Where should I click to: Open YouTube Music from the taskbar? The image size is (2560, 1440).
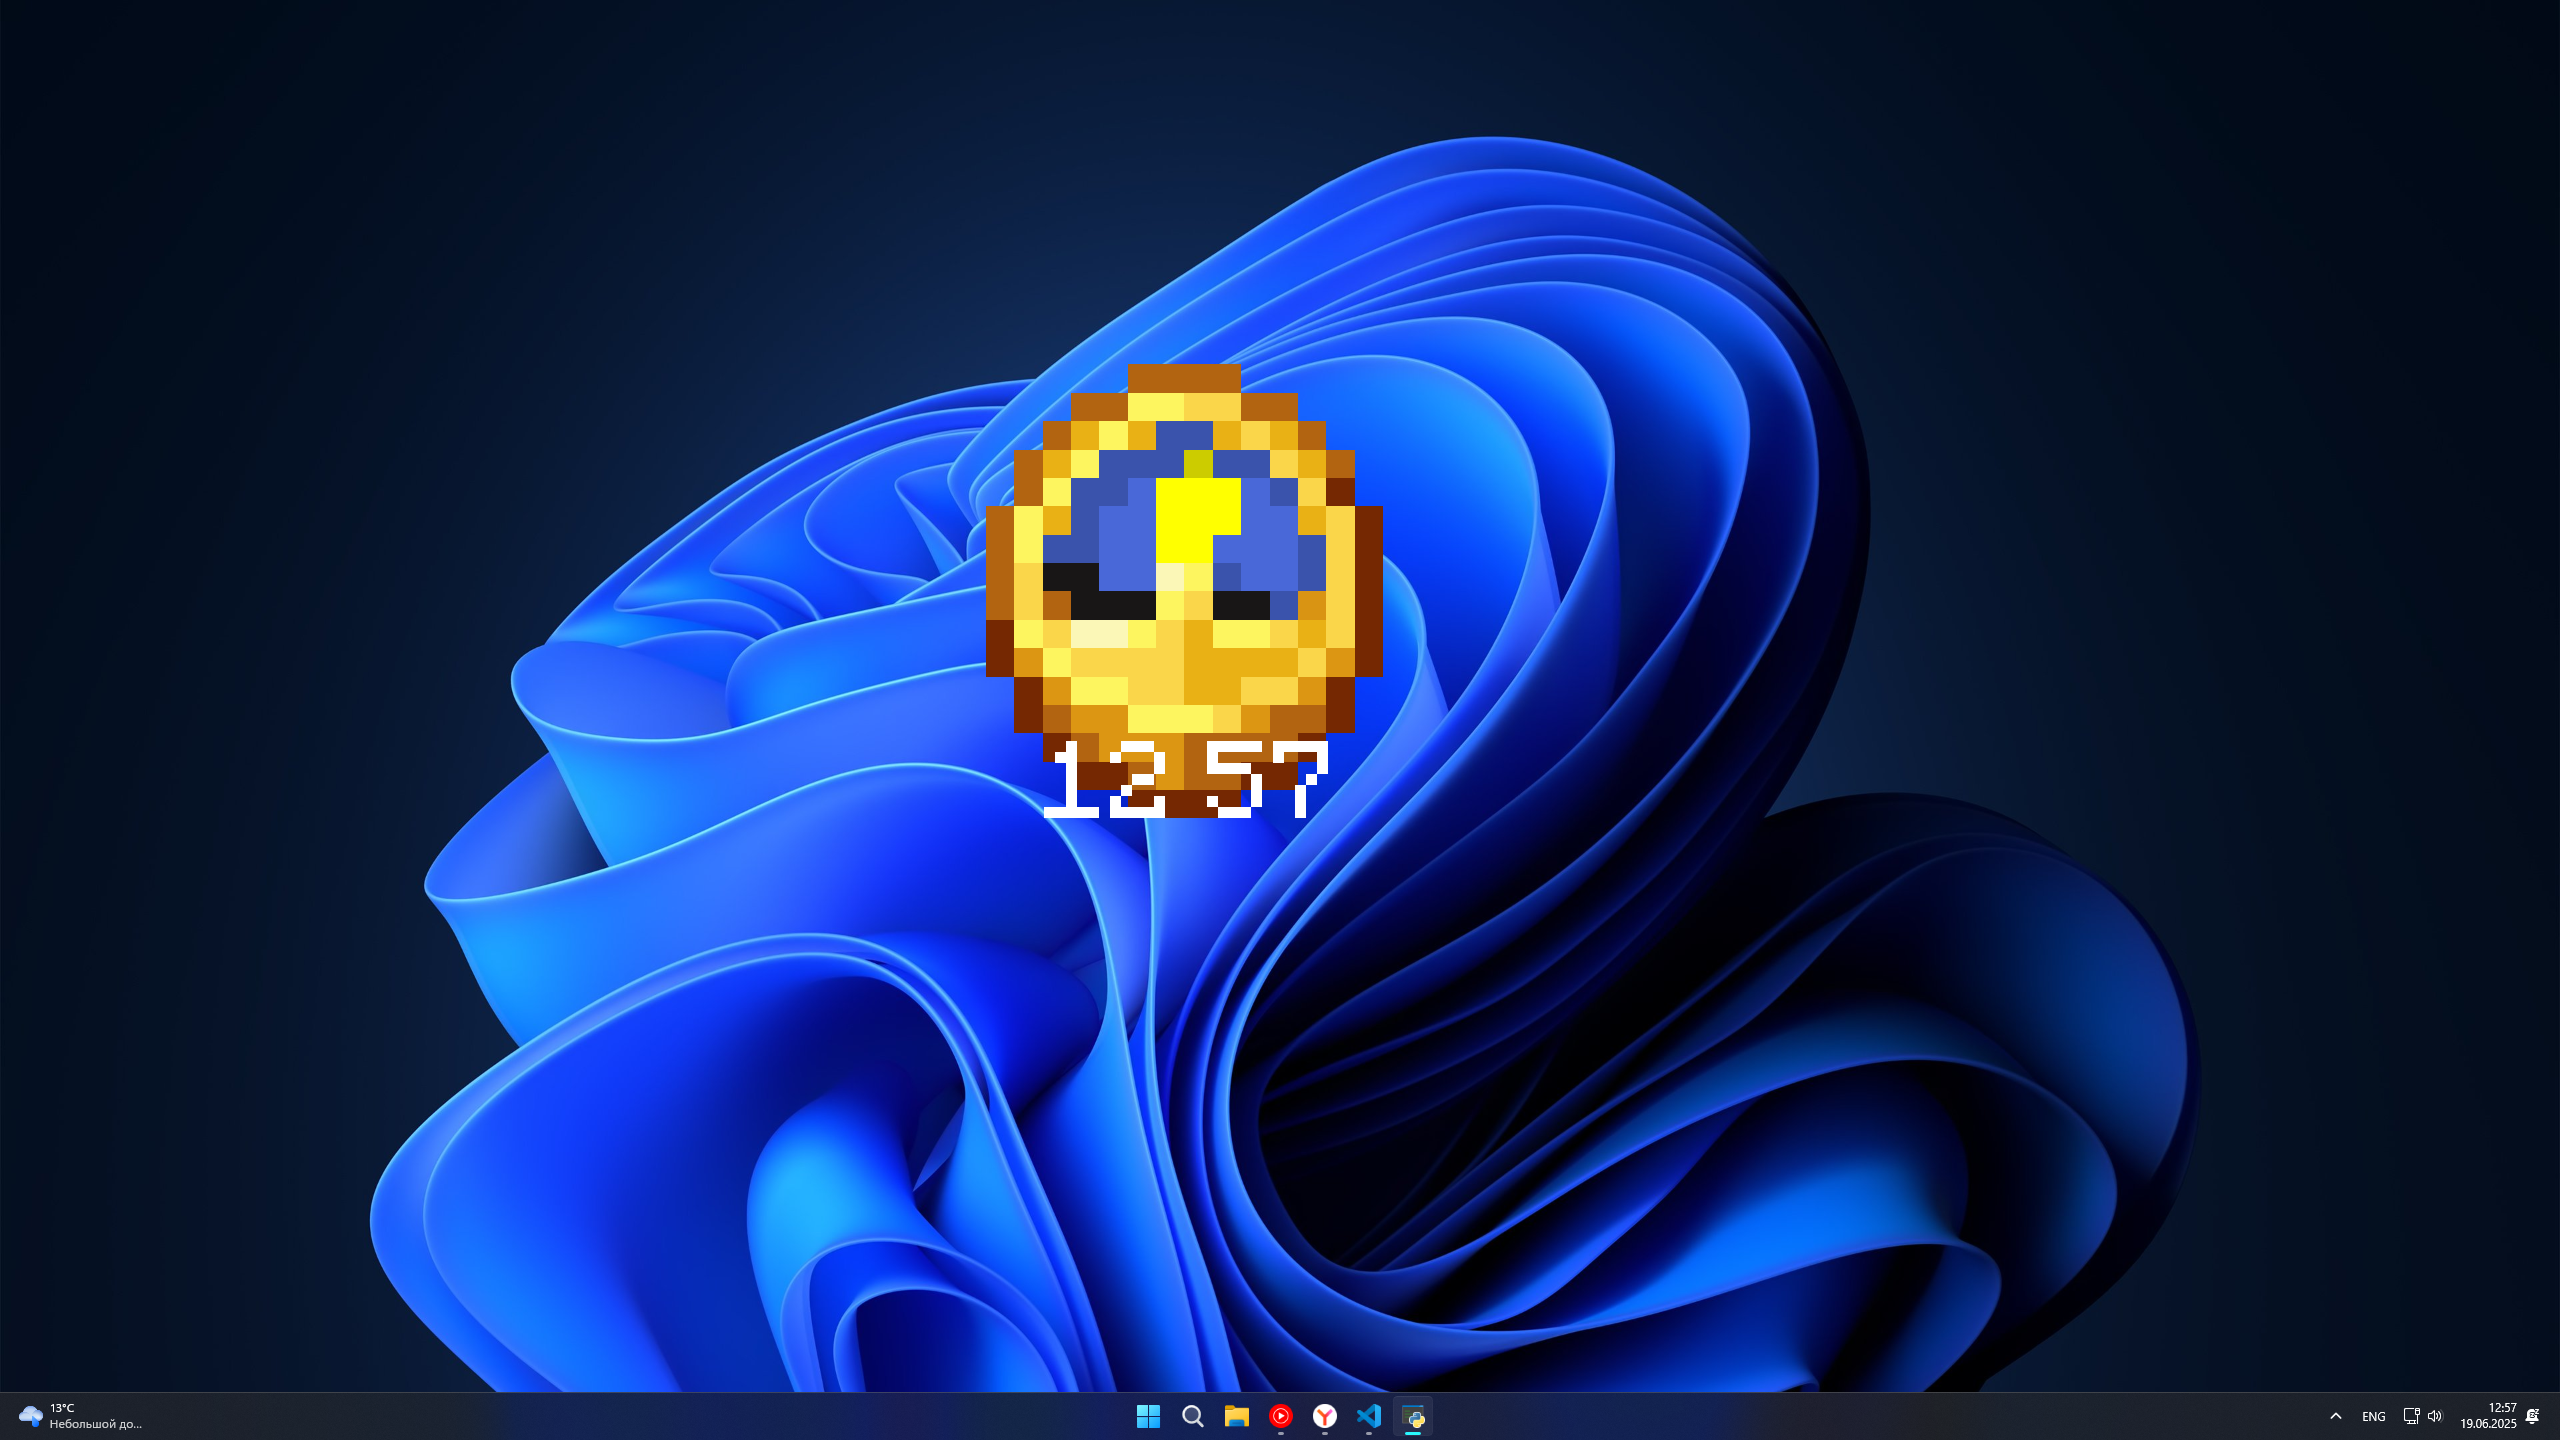[1281, 1416]
